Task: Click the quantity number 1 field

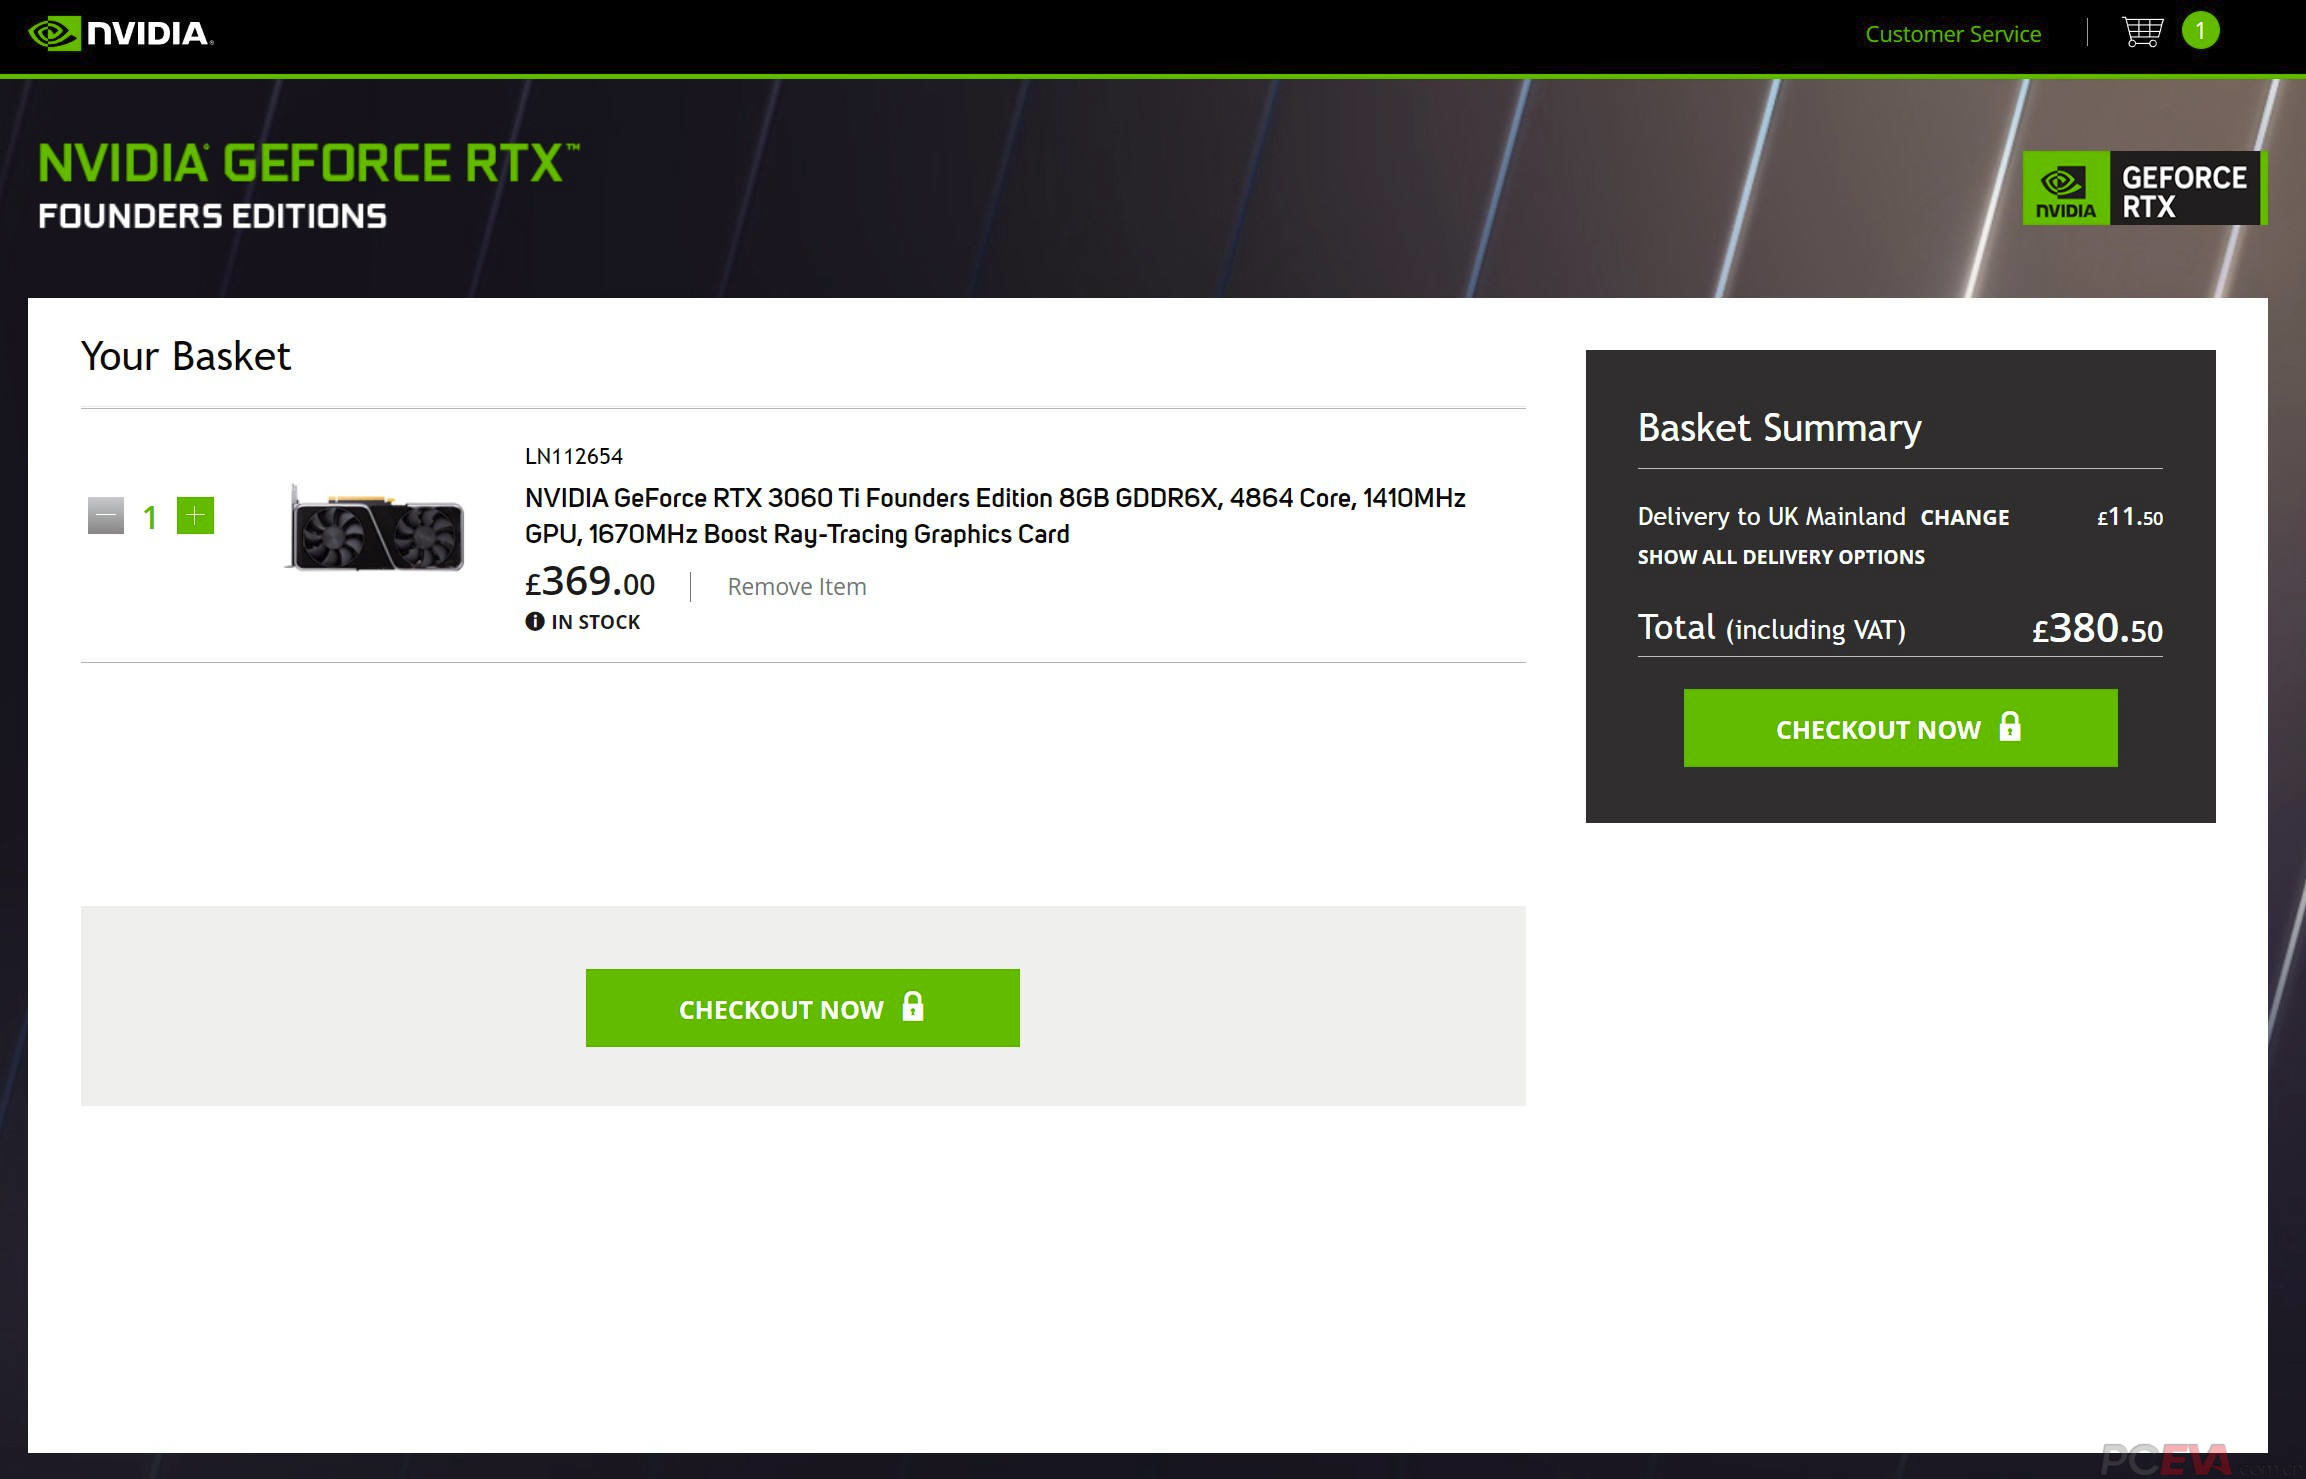Action: [x=150, y=518]
